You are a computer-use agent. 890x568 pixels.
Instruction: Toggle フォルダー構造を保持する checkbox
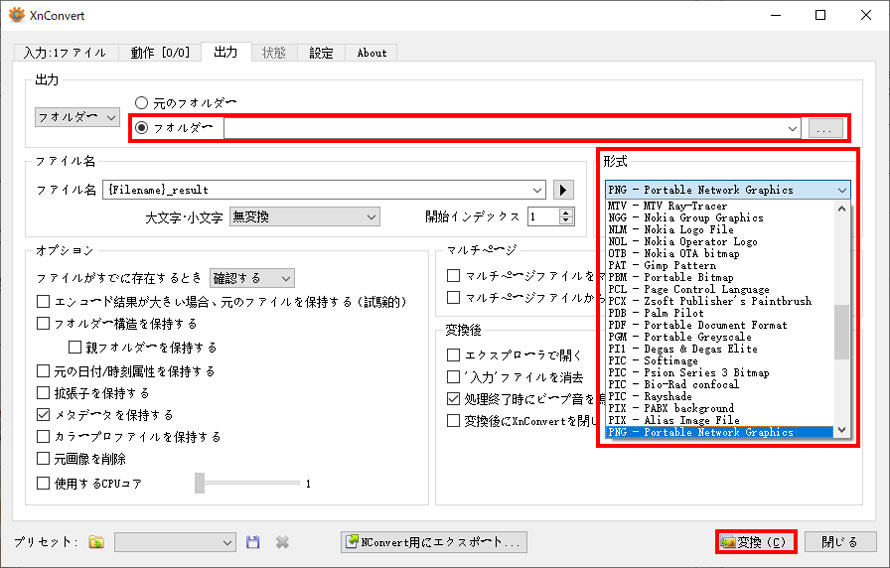[x=43, y=323]
